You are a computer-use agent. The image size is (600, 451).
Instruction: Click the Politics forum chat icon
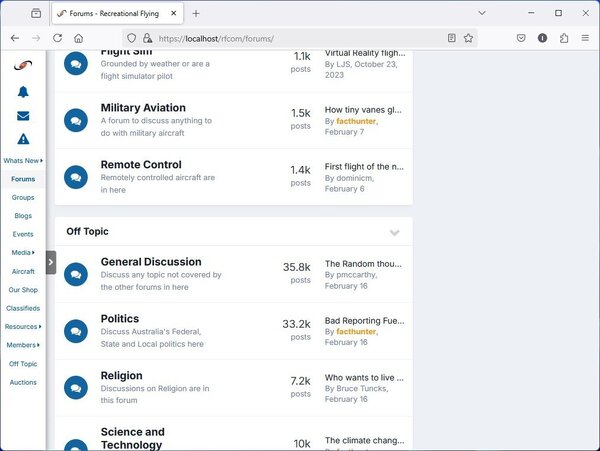click(x=75, y=331)
